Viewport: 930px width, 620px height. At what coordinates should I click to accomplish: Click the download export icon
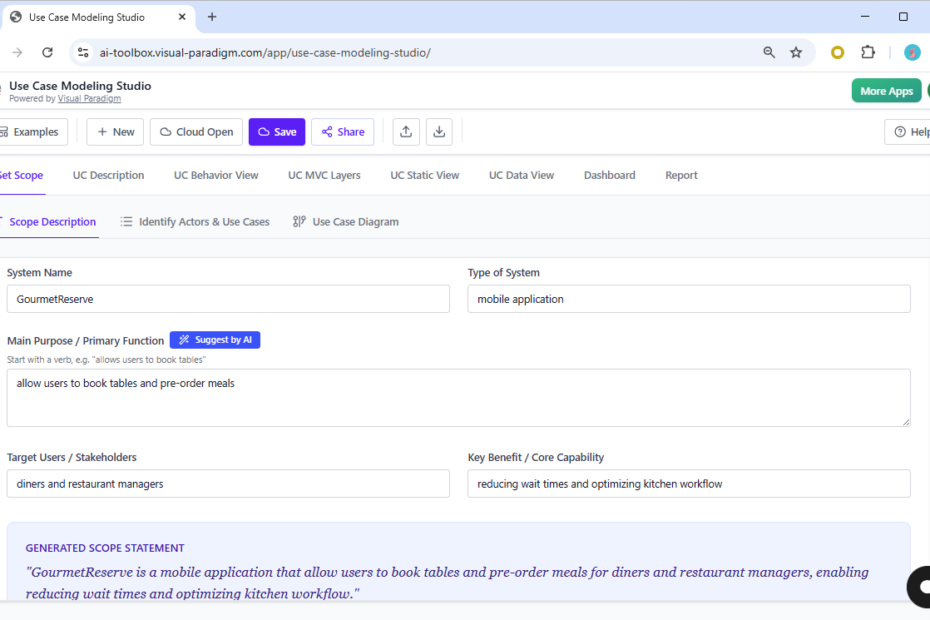pyautogui.click(x=438, y=131)
